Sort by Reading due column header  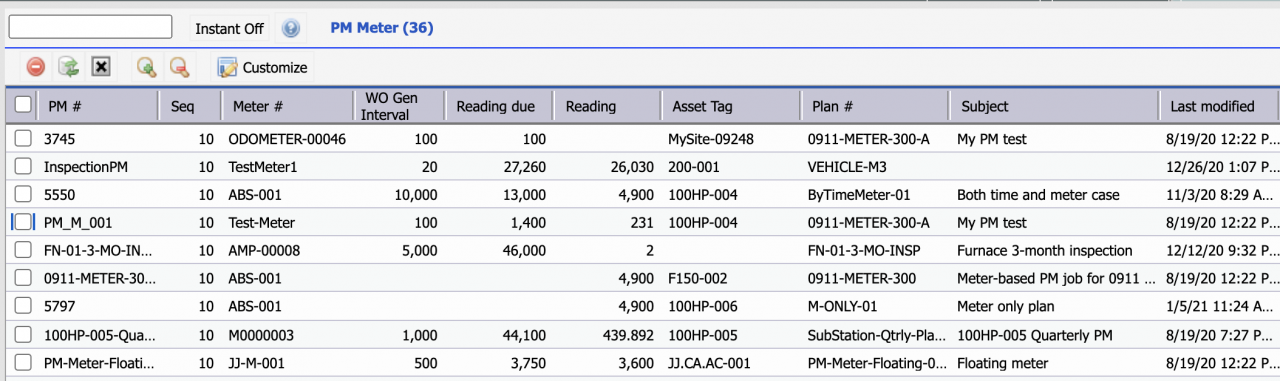pos(499,106)
